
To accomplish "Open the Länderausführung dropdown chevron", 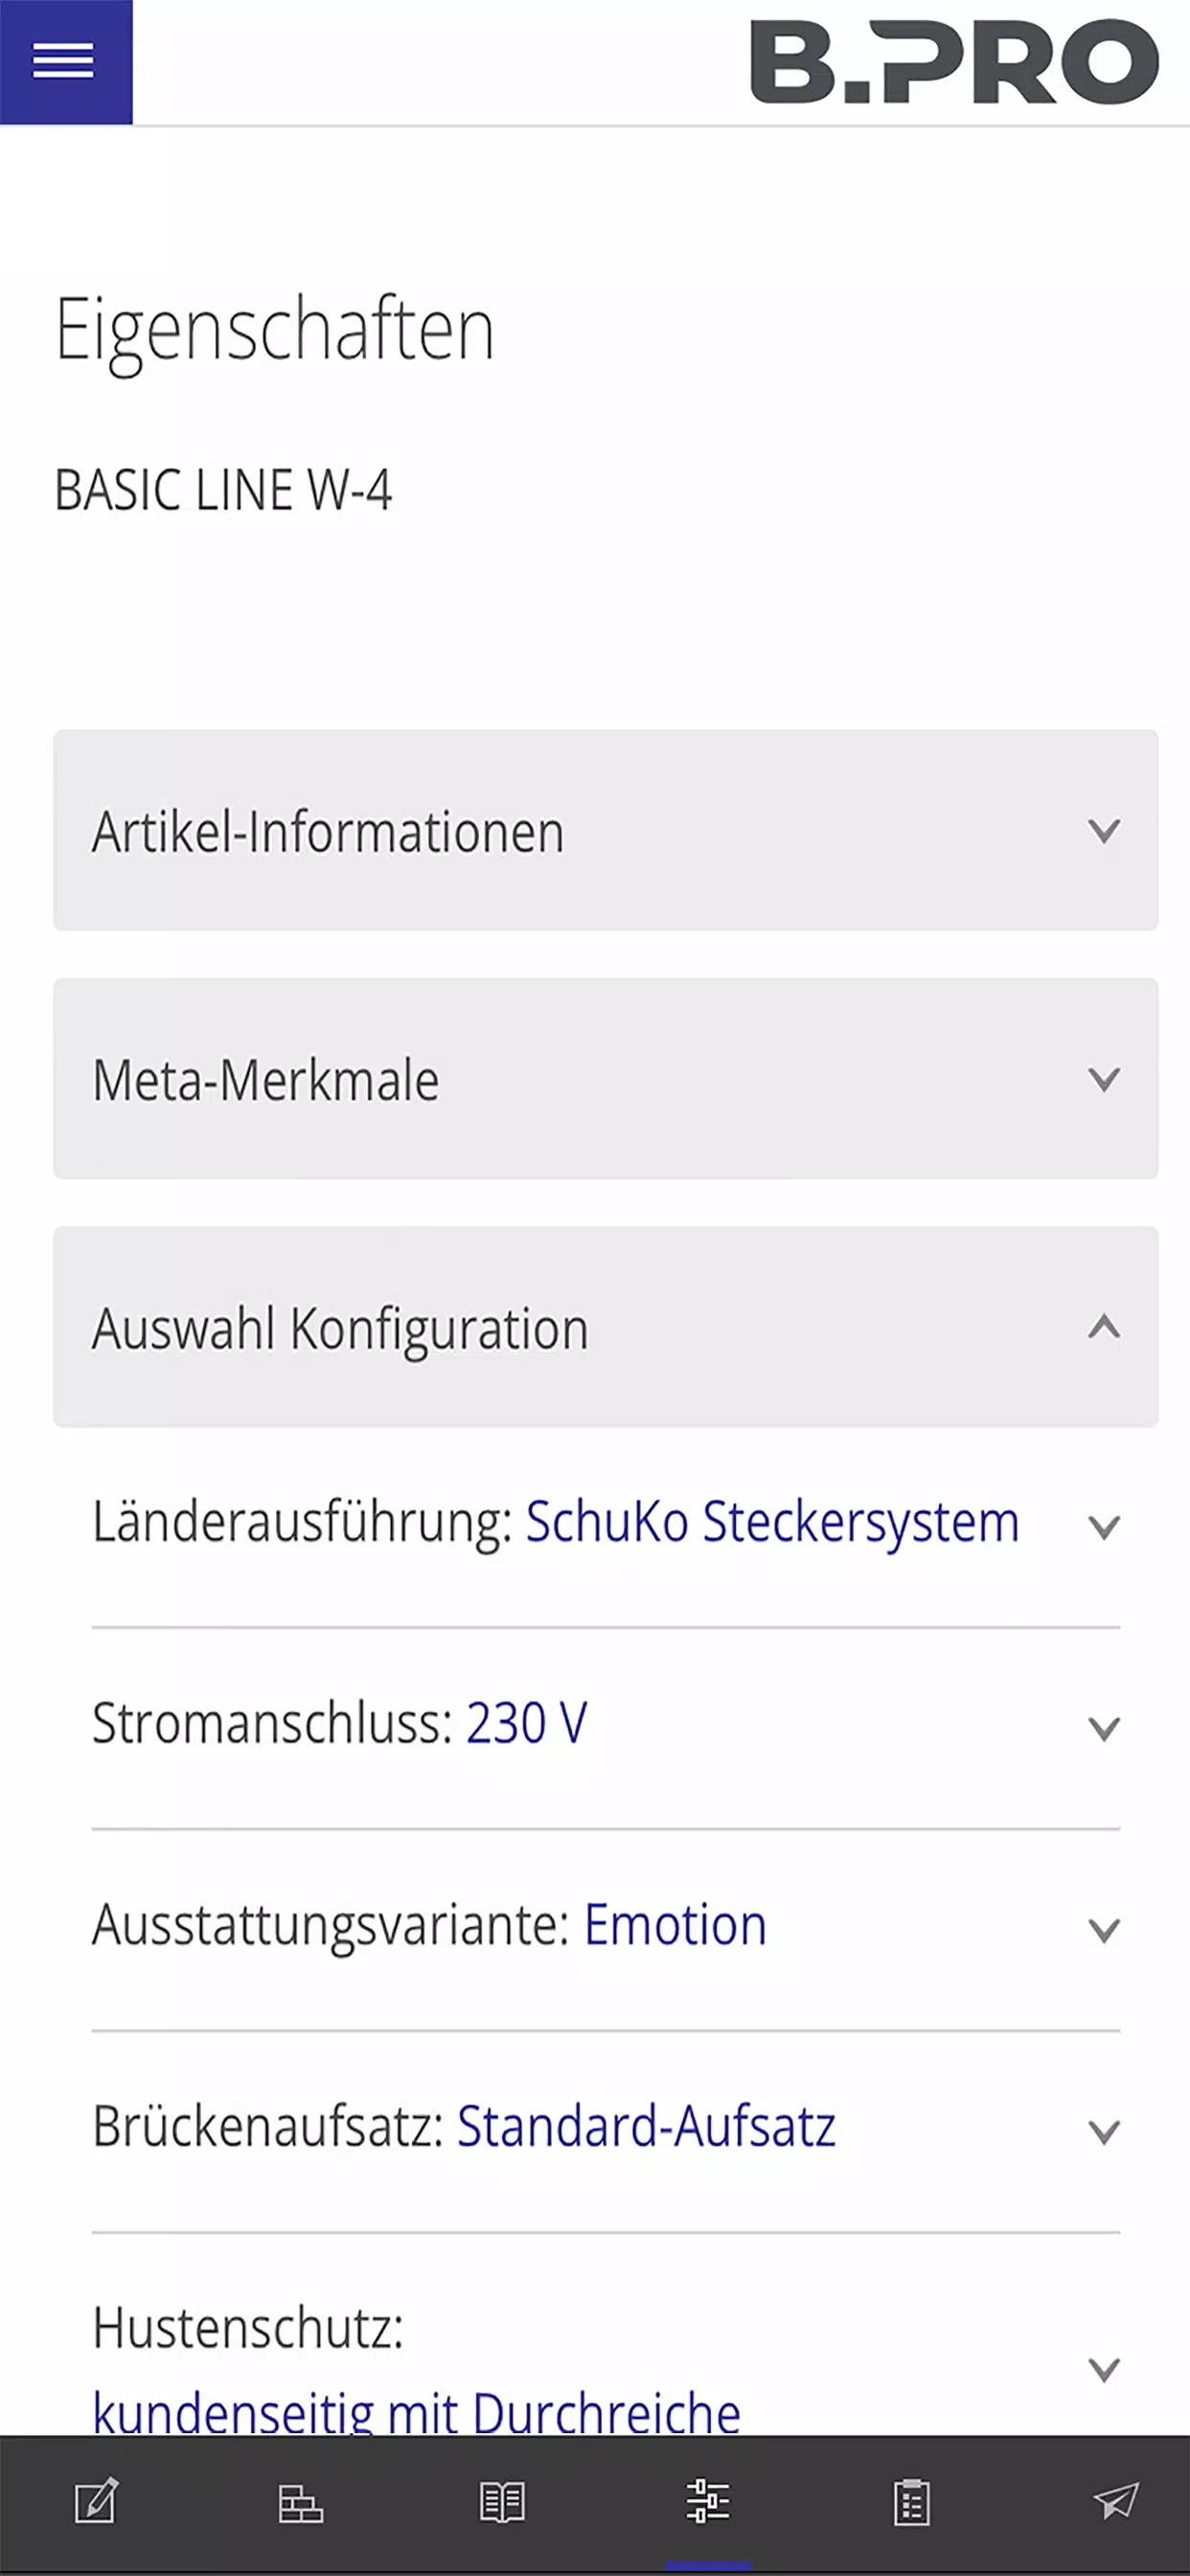I will (1104, 1527).
